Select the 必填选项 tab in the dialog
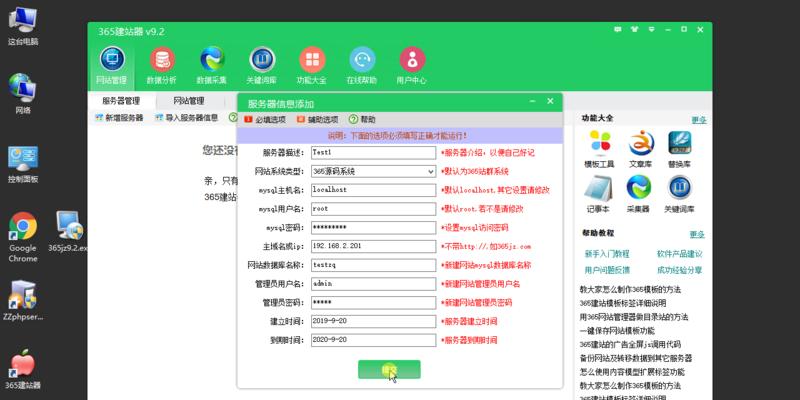The height and width of the screenshot is (400, 800). click(265, 119)
